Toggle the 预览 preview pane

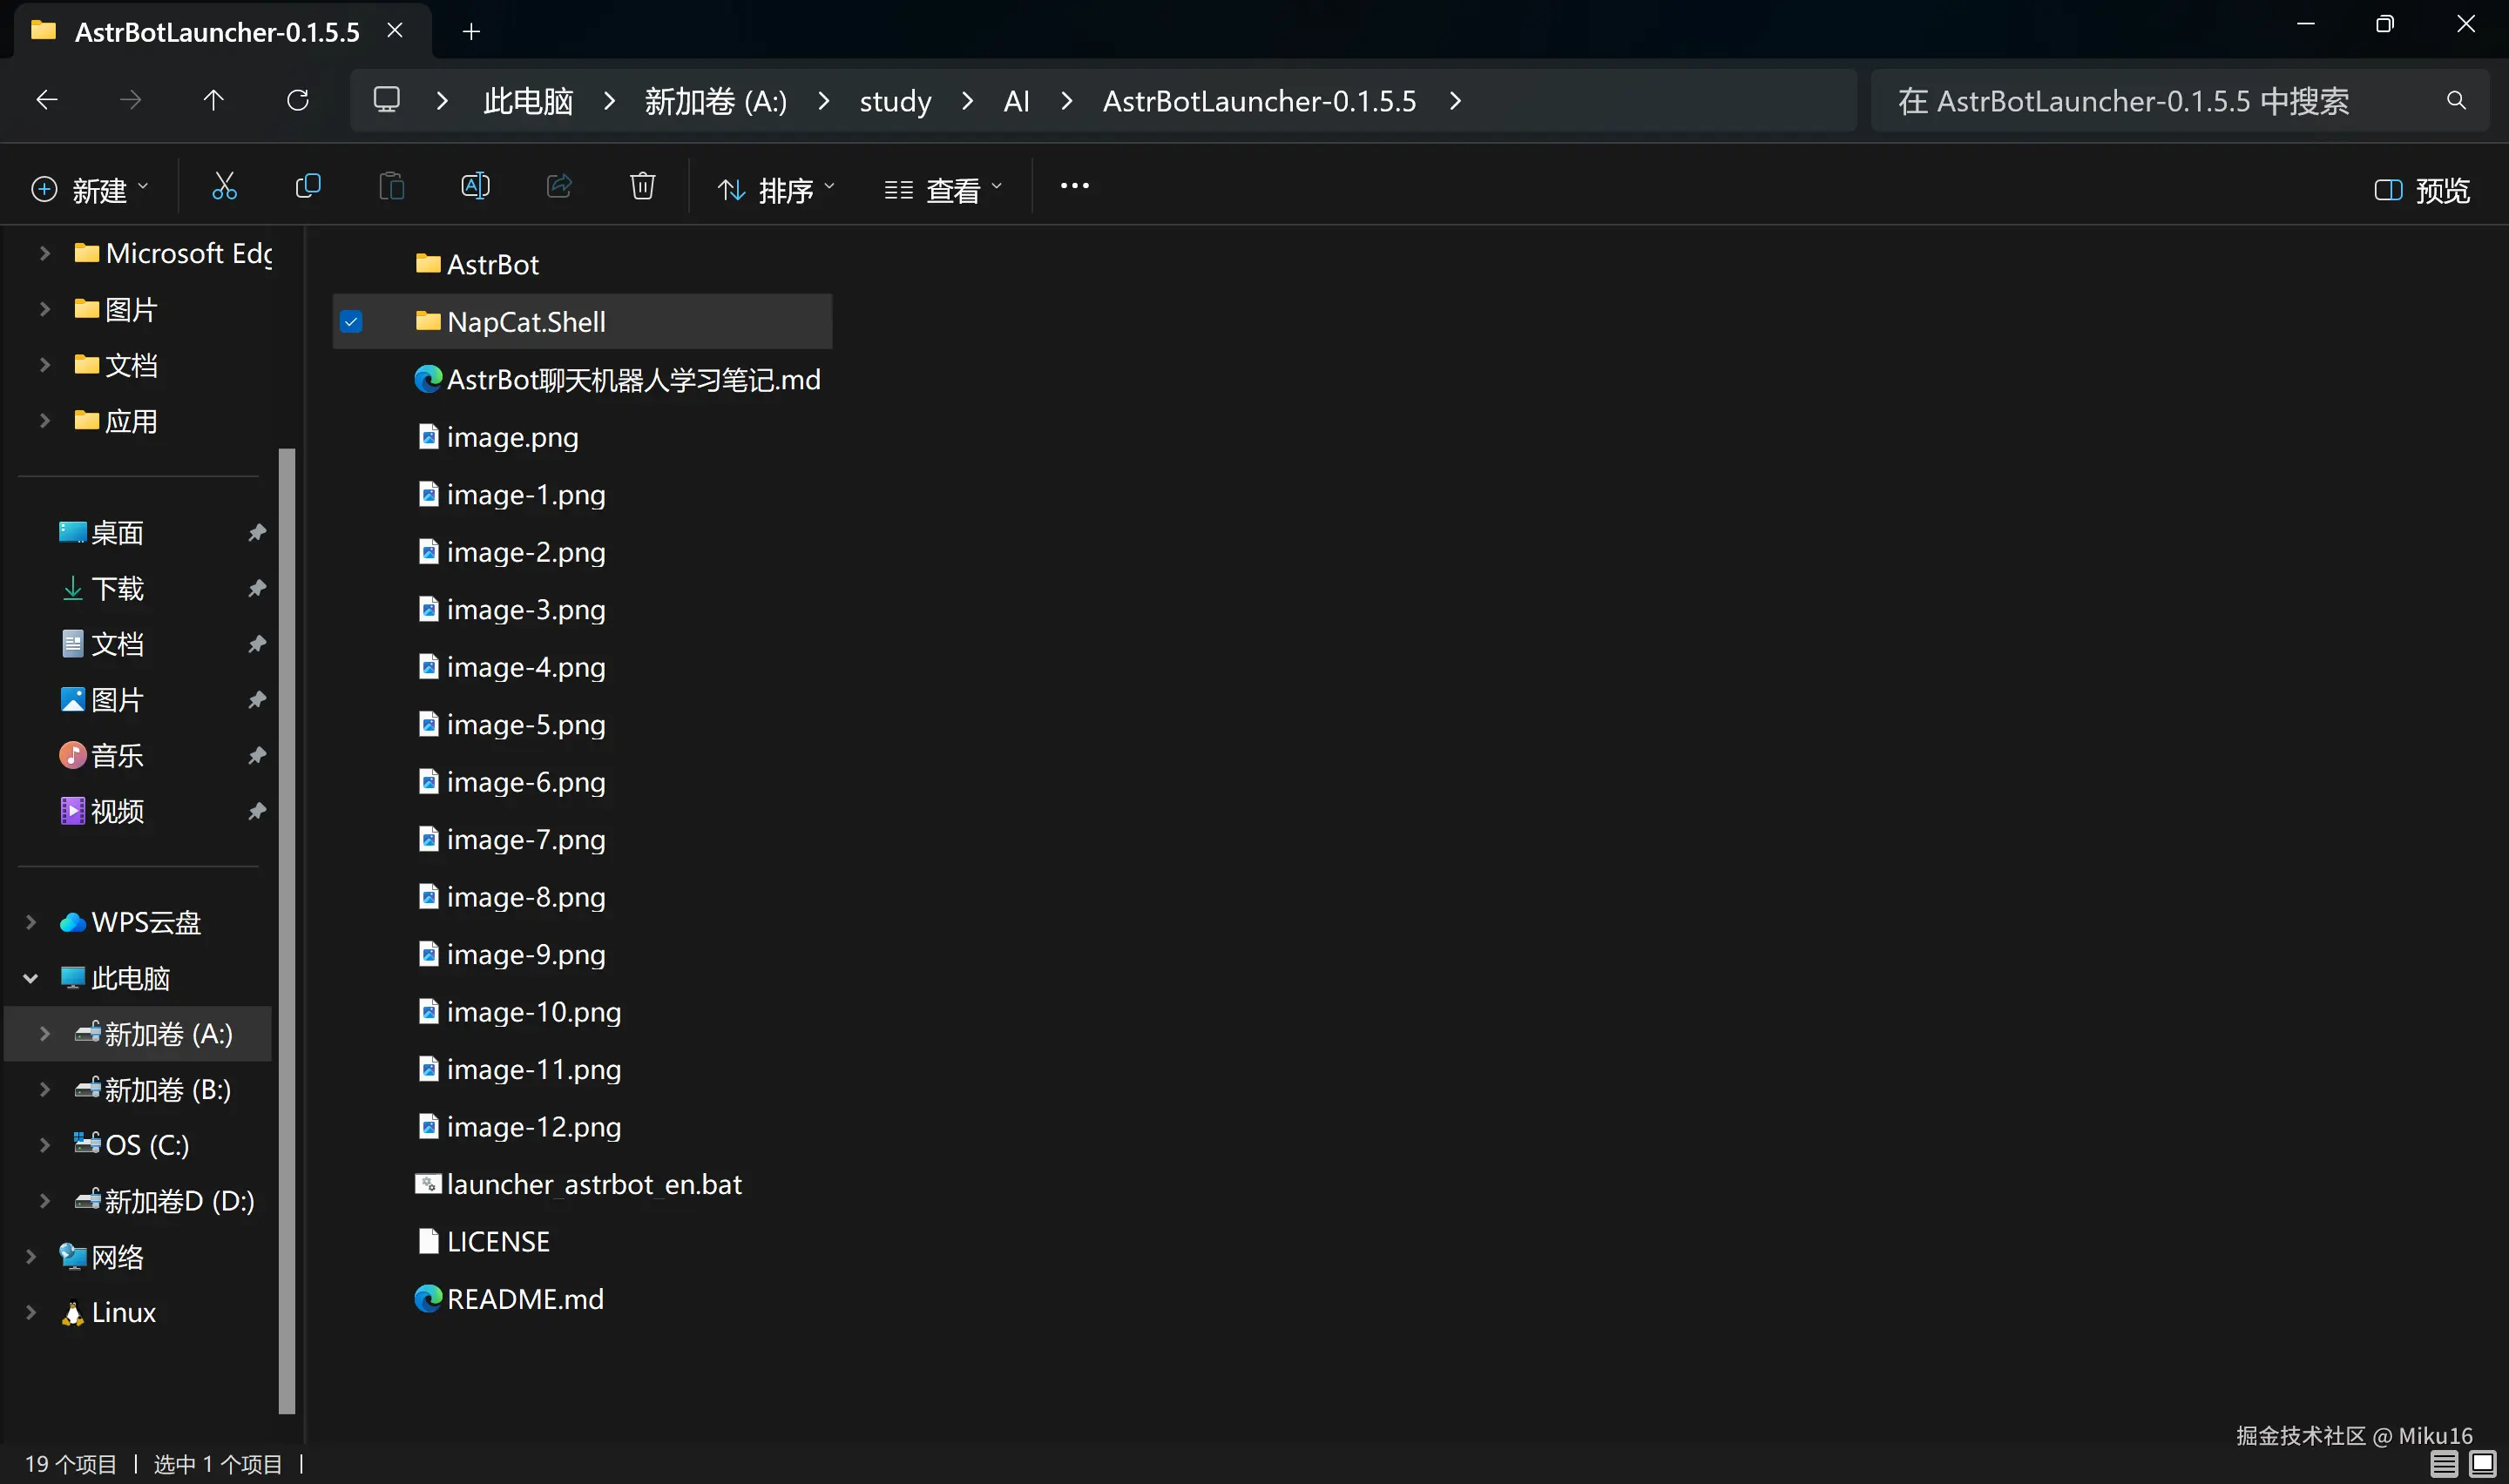pyautogui.click(x=2421, y=190)
